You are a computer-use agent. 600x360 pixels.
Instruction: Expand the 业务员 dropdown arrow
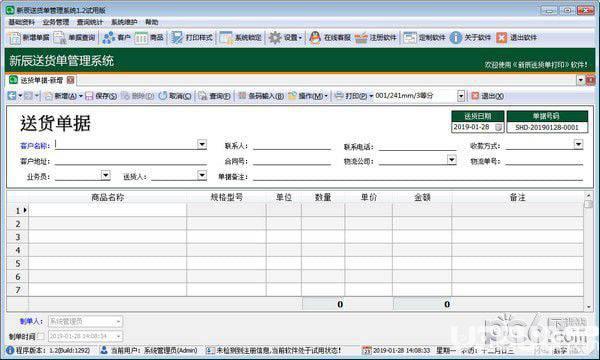[106, 175]
